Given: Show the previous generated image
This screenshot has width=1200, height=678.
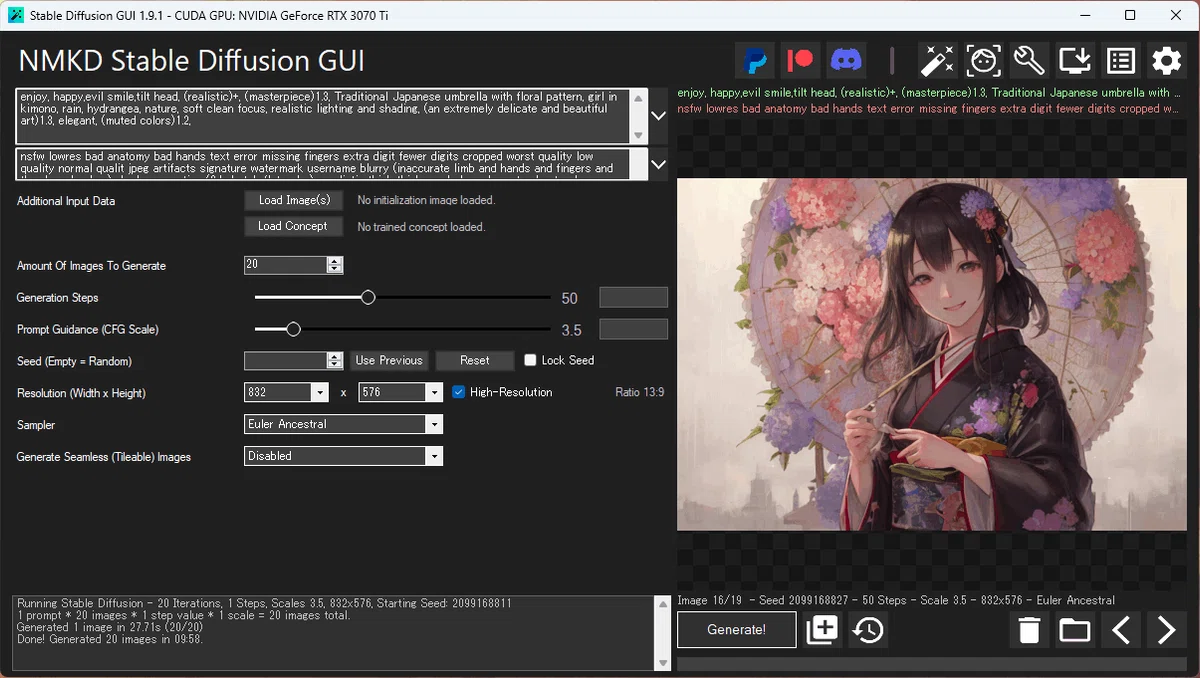Looking at the screenshot, I should tap(1121, 630).
